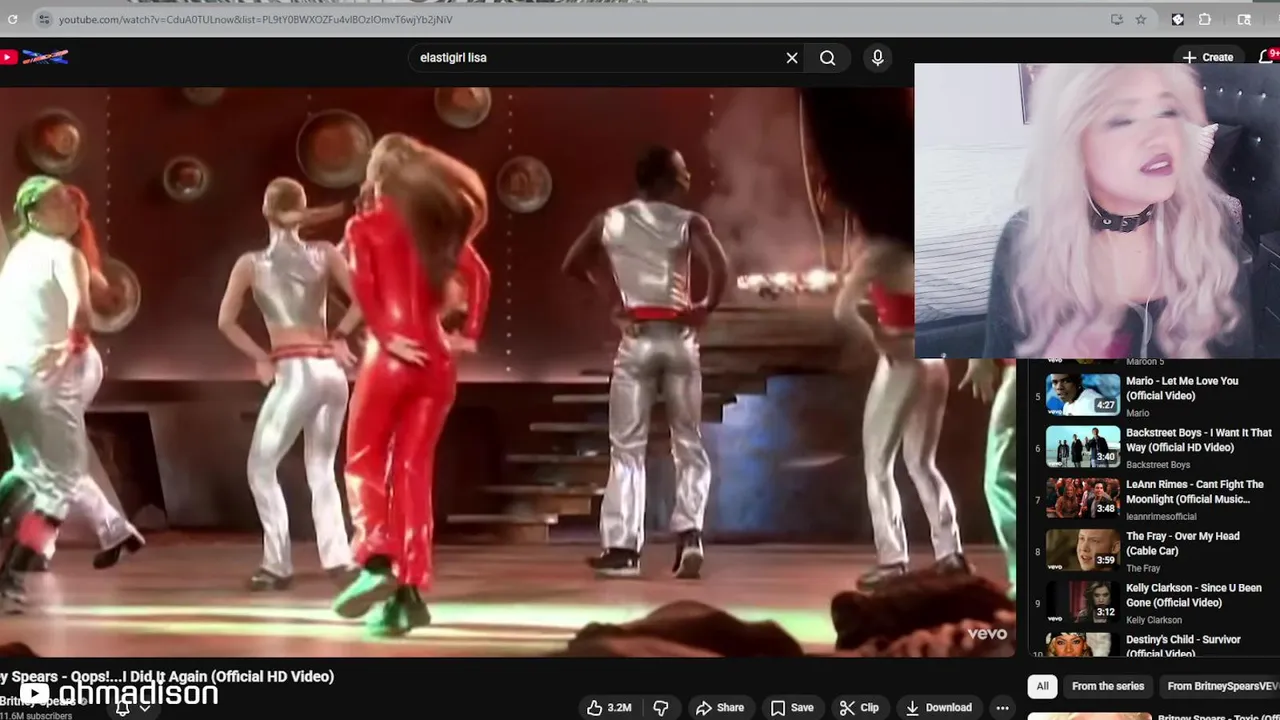Open the tab search icon in browser toolbar
Image resolution: width=1280 pixels, height=720 pixels.
tap(1244, 19)
